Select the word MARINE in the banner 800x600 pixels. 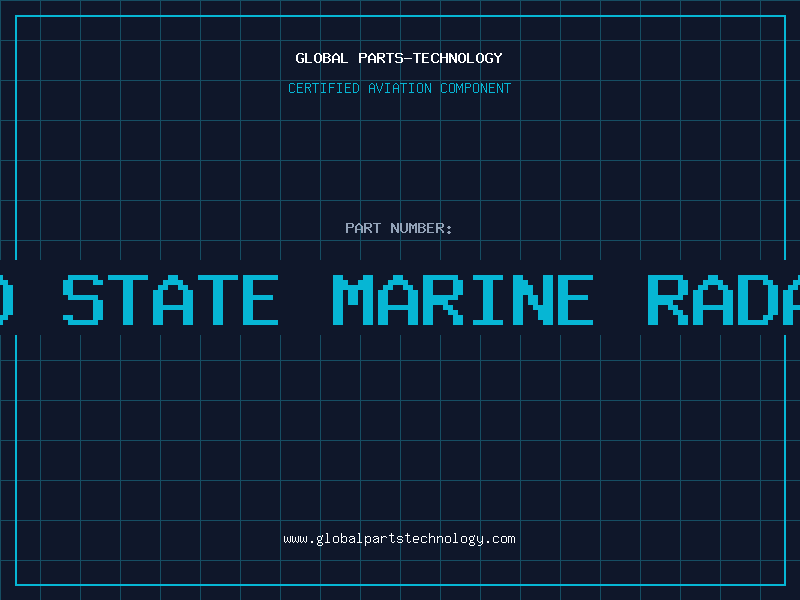(463, 300)
